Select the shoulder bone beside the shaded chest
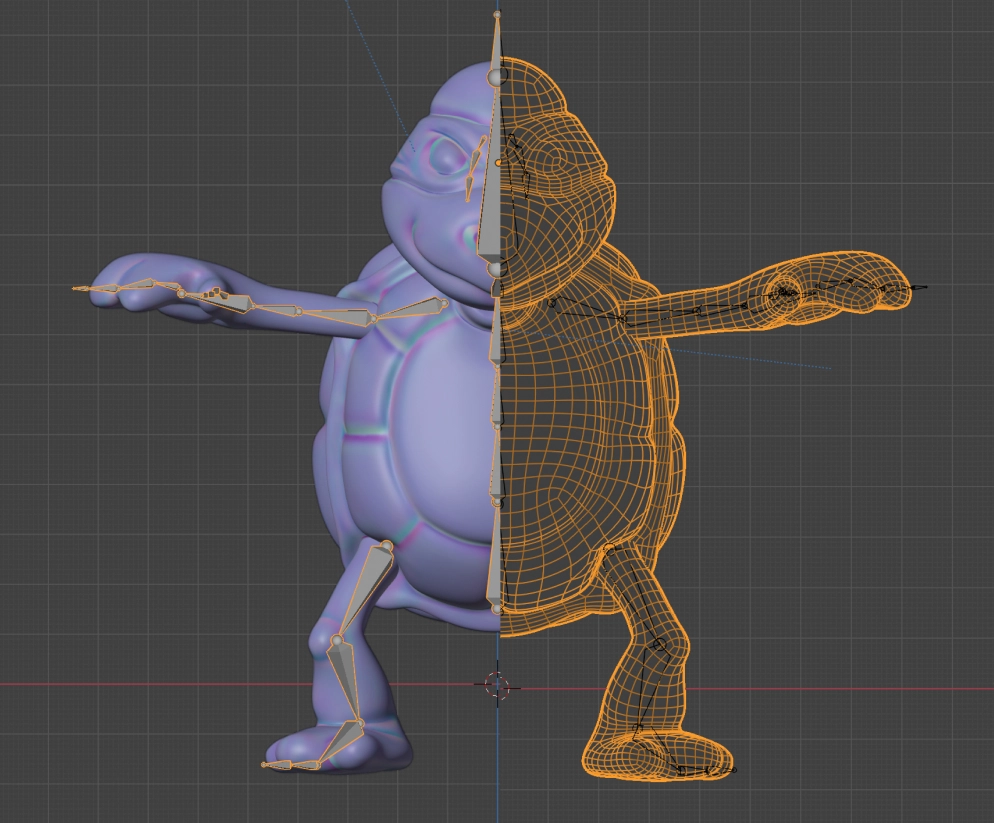 pyautogui.click(x=411, y=310)
